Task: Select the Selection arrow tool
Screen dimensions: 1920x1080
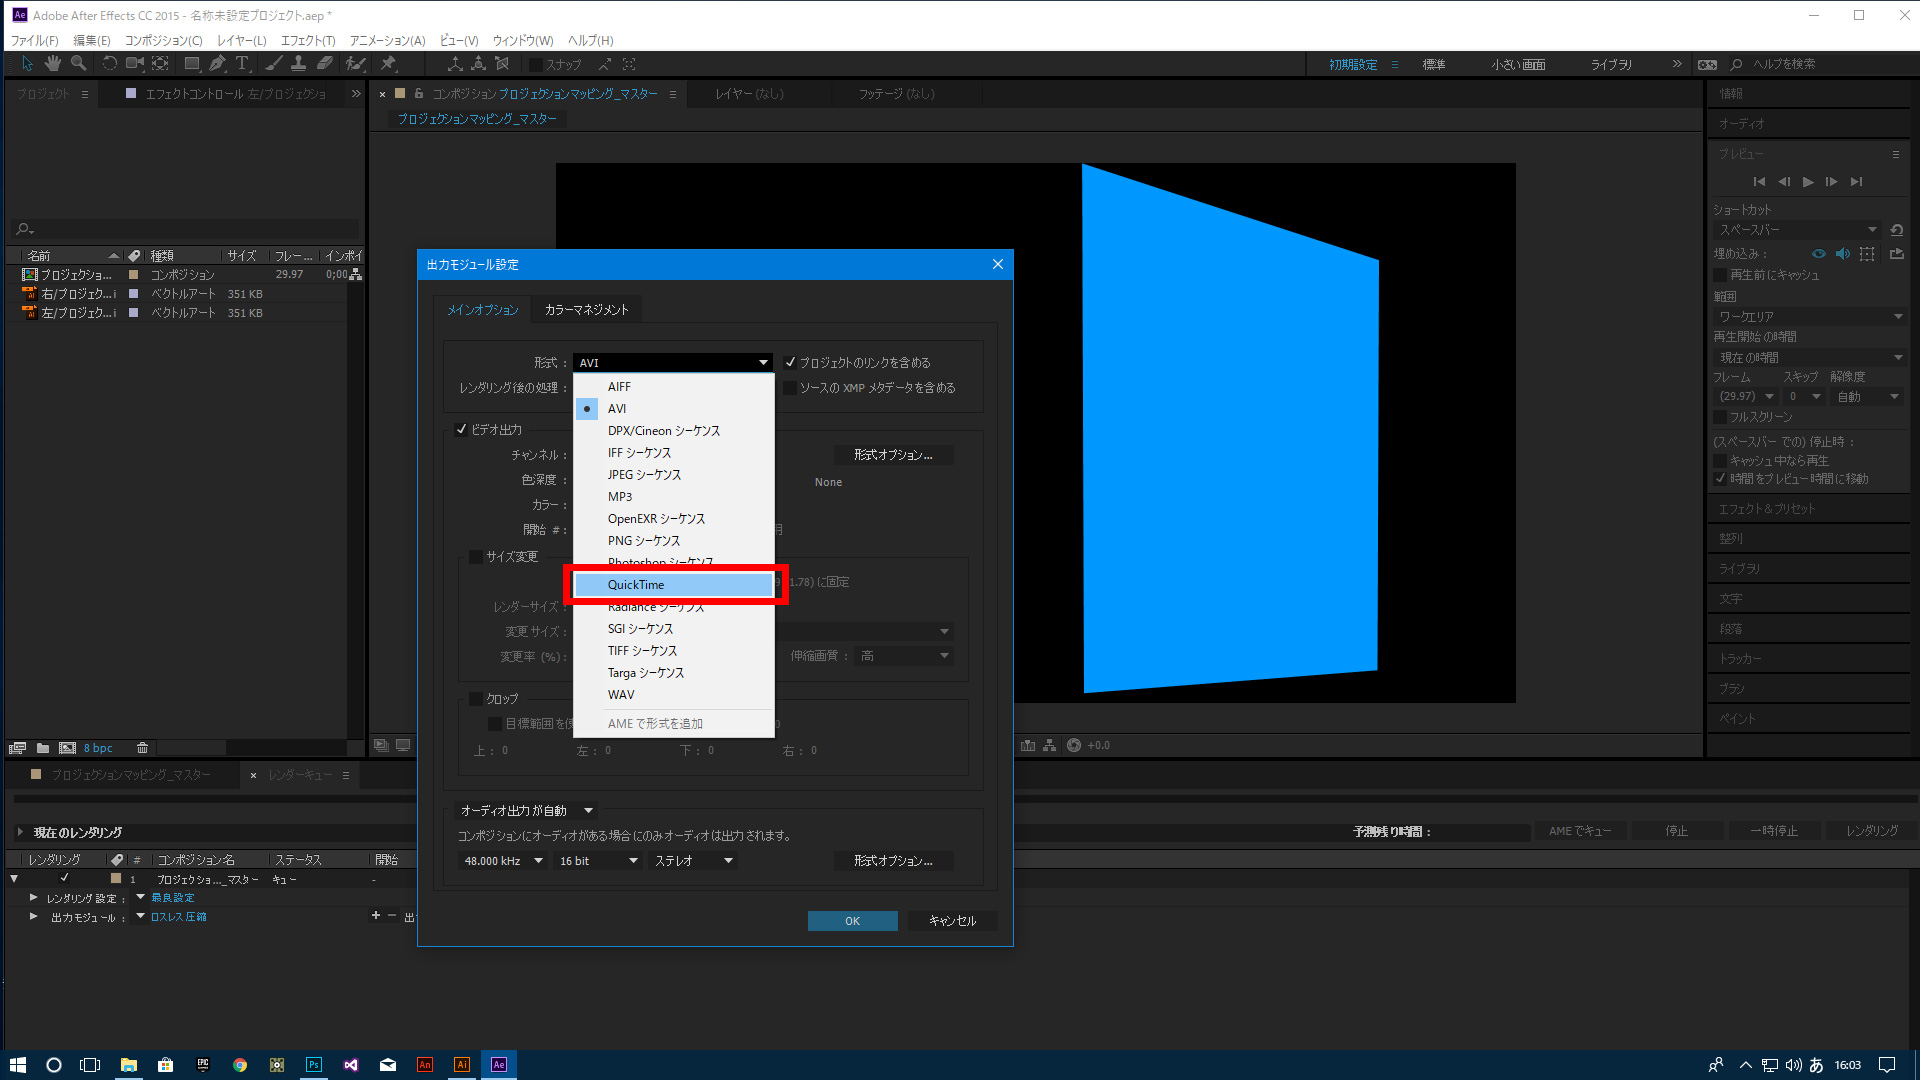Action: pyautogui.click(x=27, y=64)
